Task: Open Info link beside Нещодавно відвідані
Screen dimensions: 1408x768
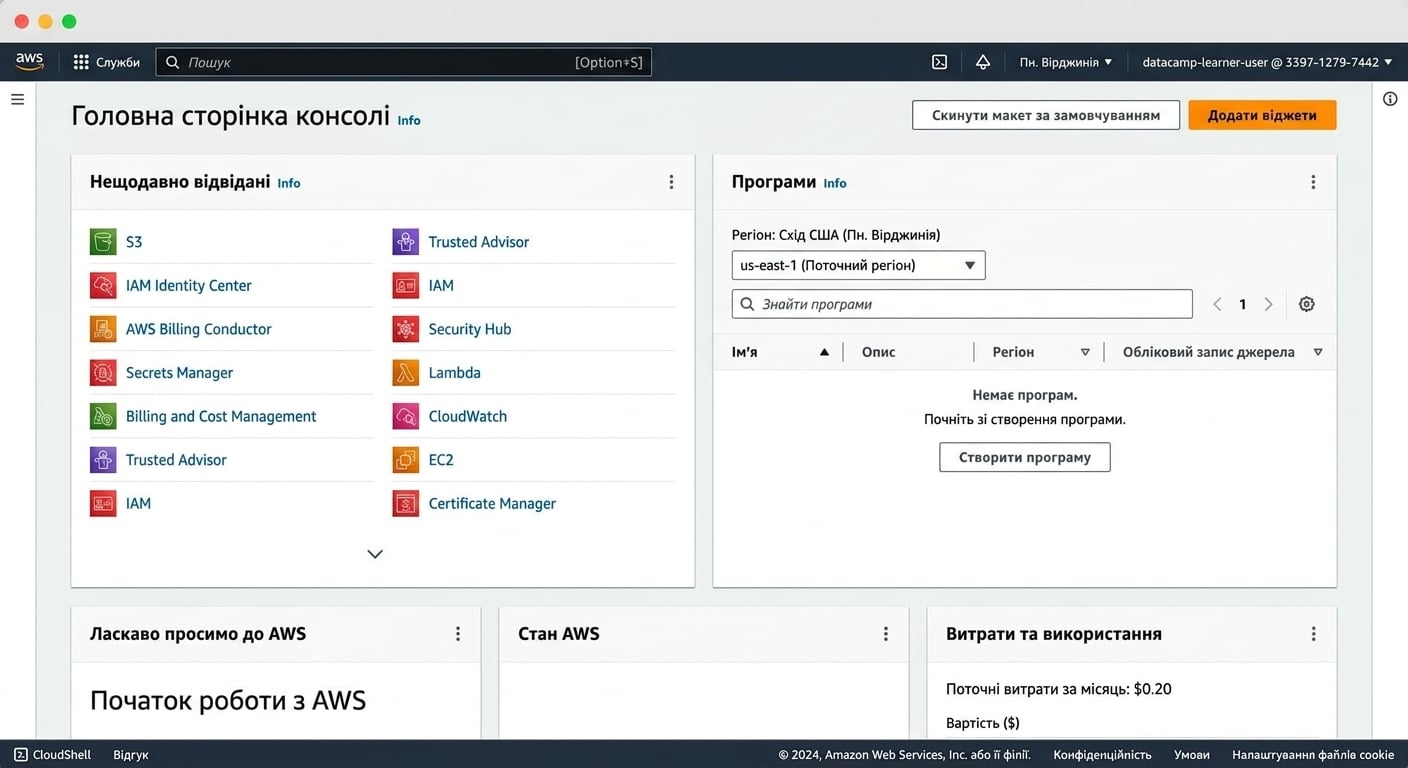Action: [289, 183]
